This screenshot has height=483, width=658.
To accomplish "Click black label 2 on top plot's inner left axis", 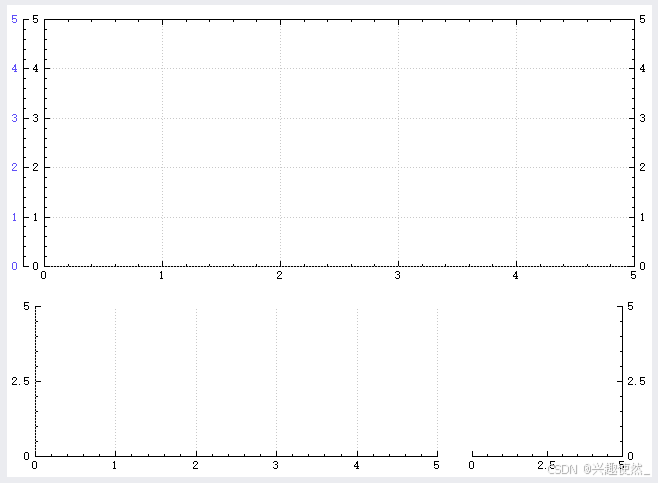I will coord(35,167).
